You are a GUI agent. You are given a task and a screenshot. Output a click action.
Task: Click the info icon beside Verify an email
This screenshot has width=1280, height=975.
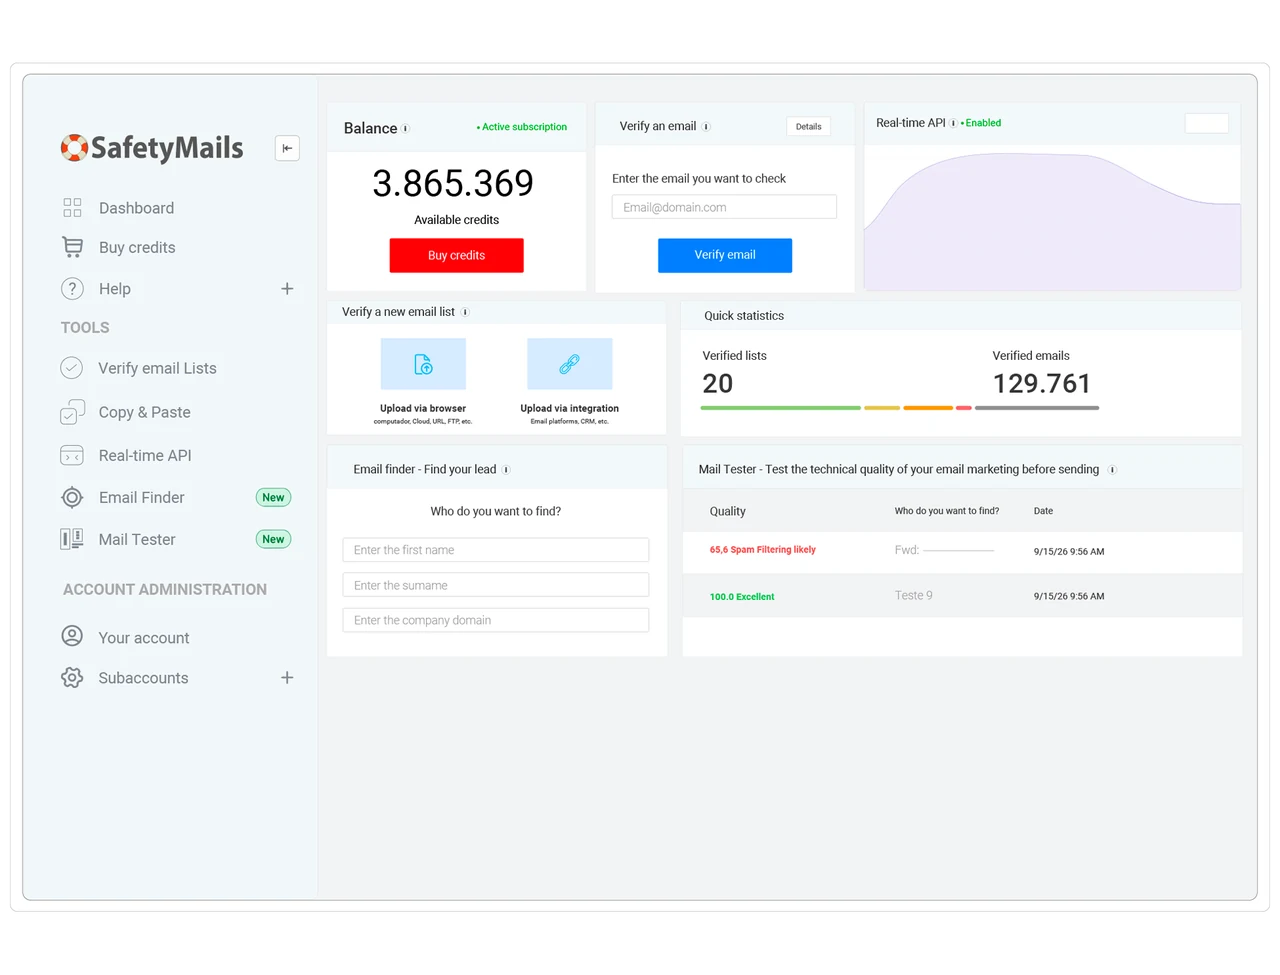(x=706, y=127)
